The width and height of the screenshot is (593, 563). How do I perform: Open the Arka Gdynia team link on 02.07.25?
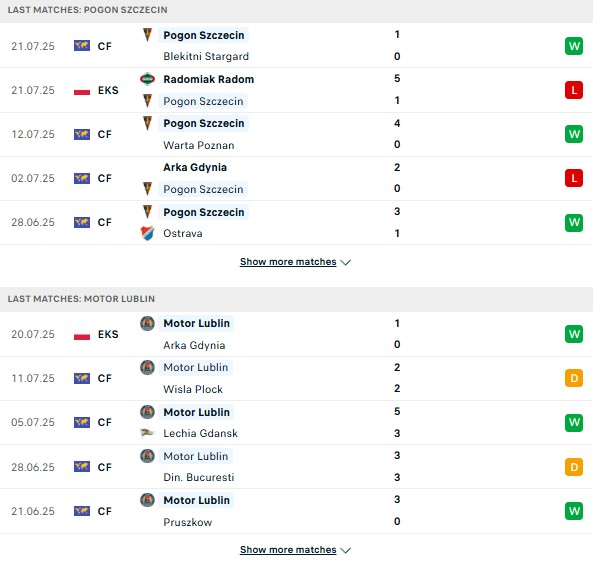195,167
